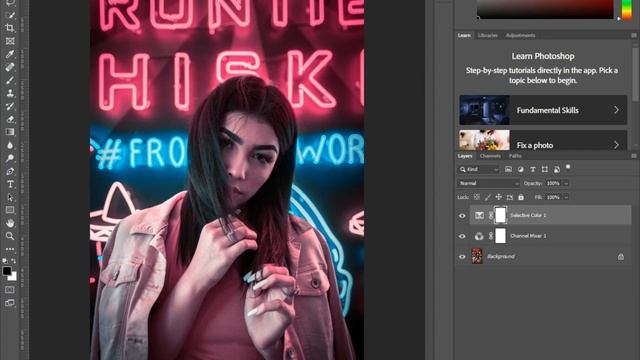Toggle filter for type layers

pyautogui.click(x=533, y=169)
